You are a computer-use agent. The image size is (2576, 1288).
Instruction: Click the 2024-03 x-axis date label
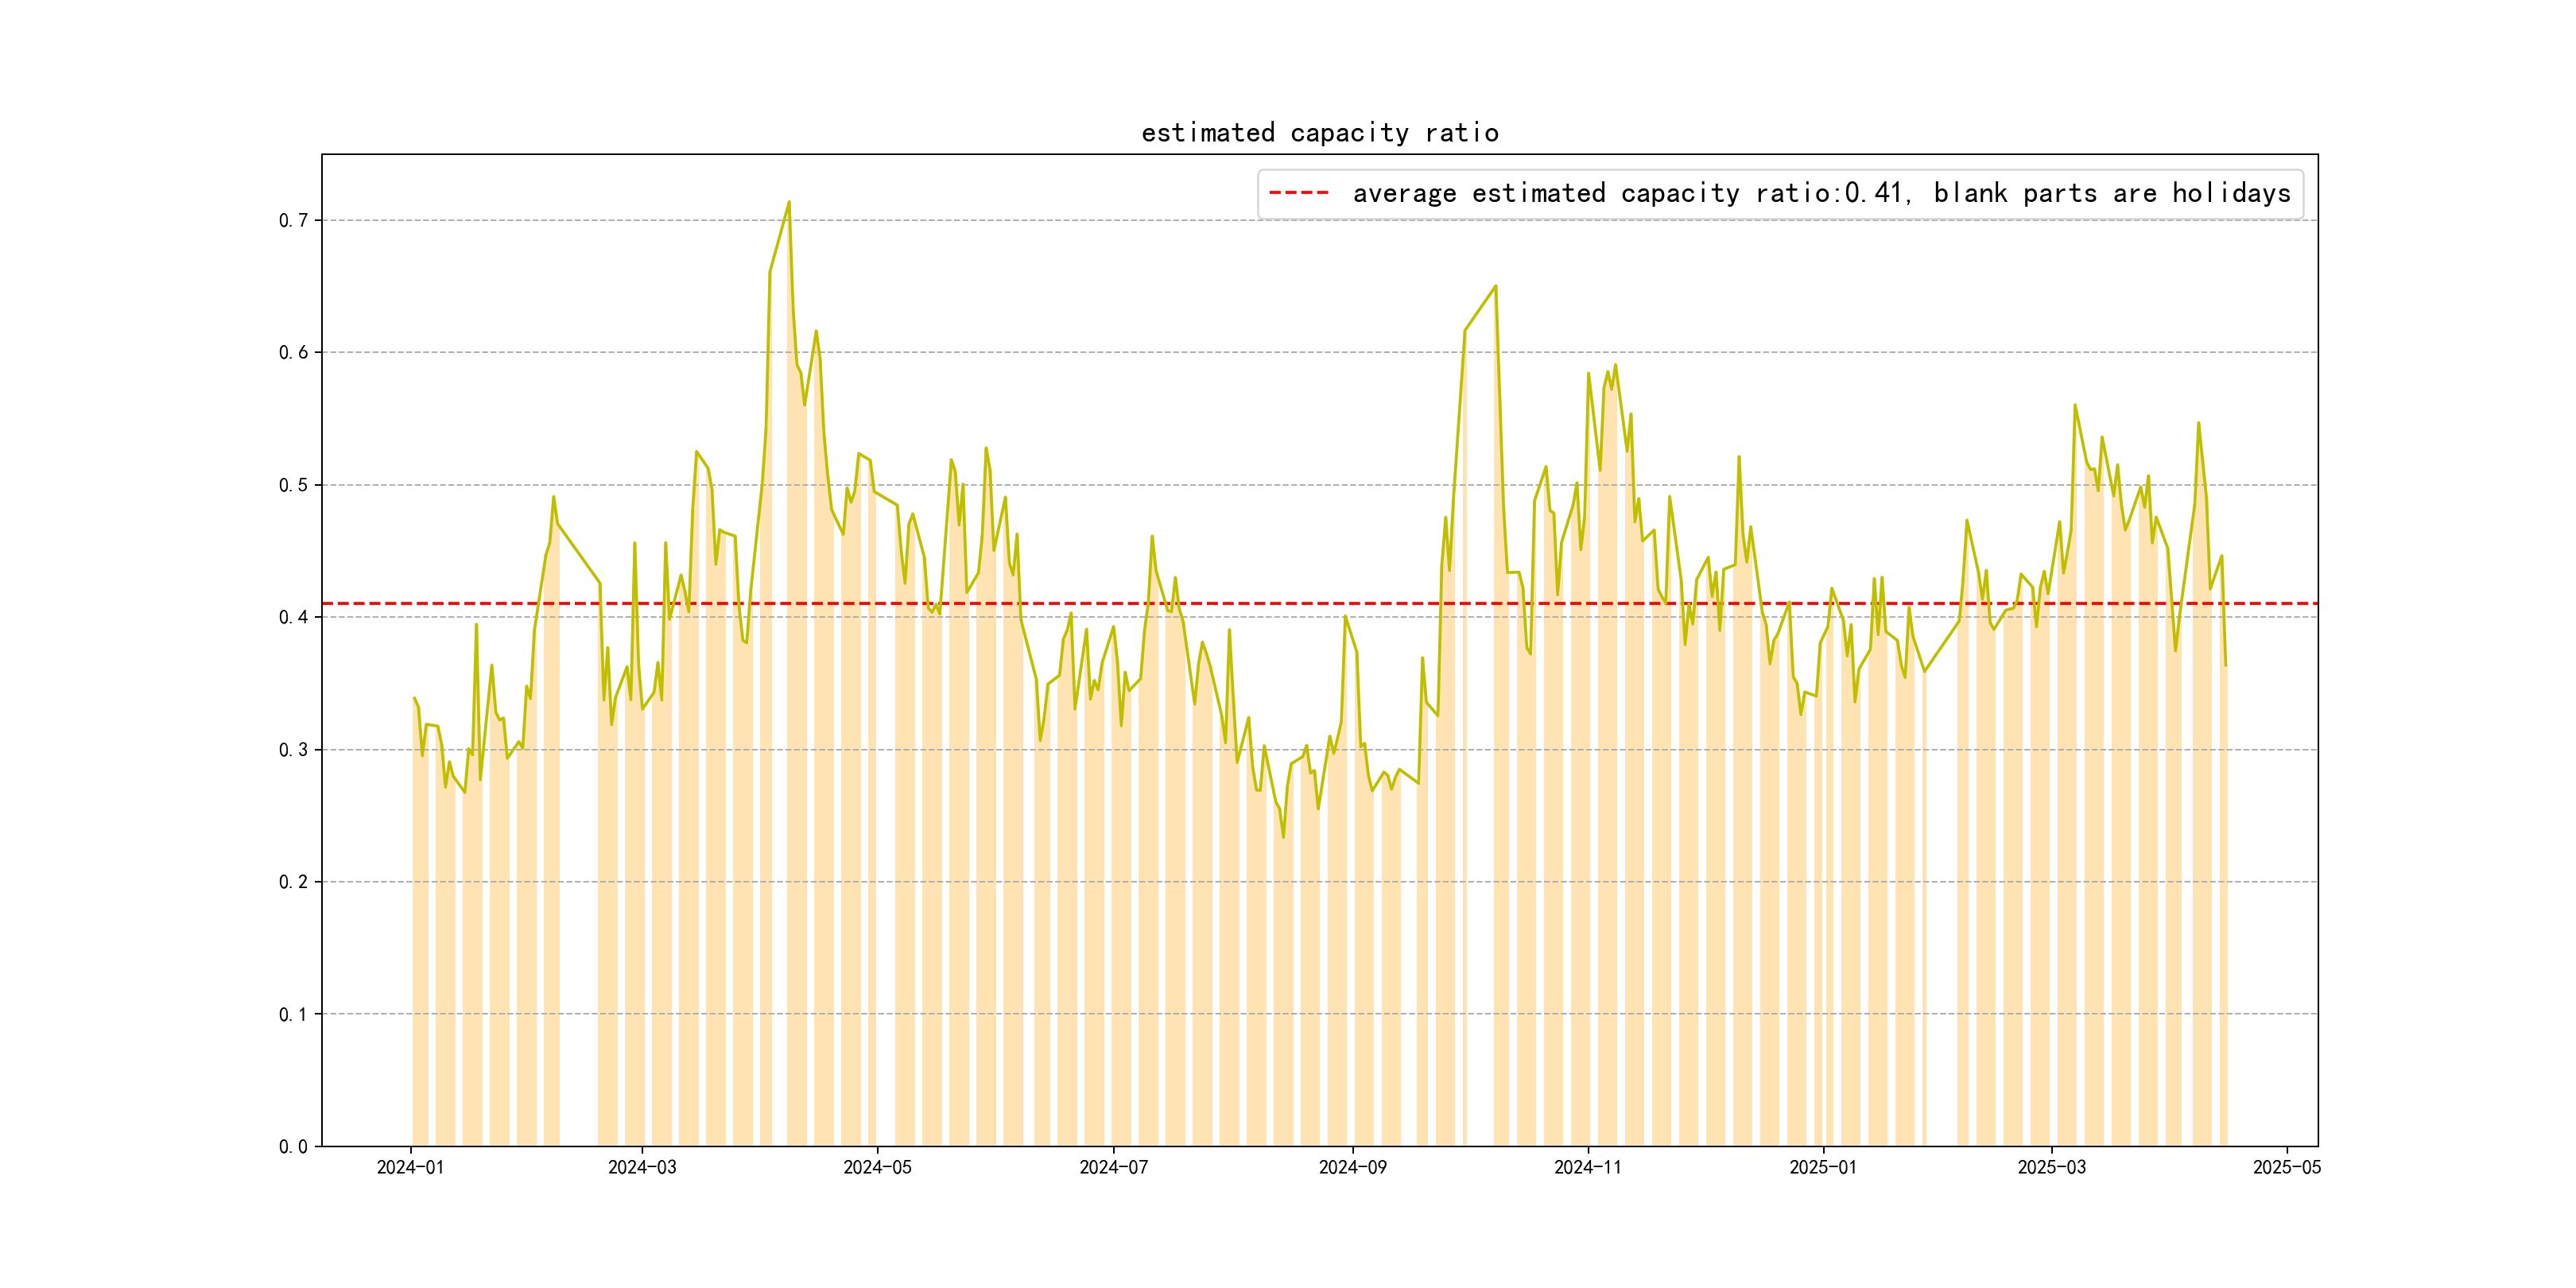[x=642, y=1167]
